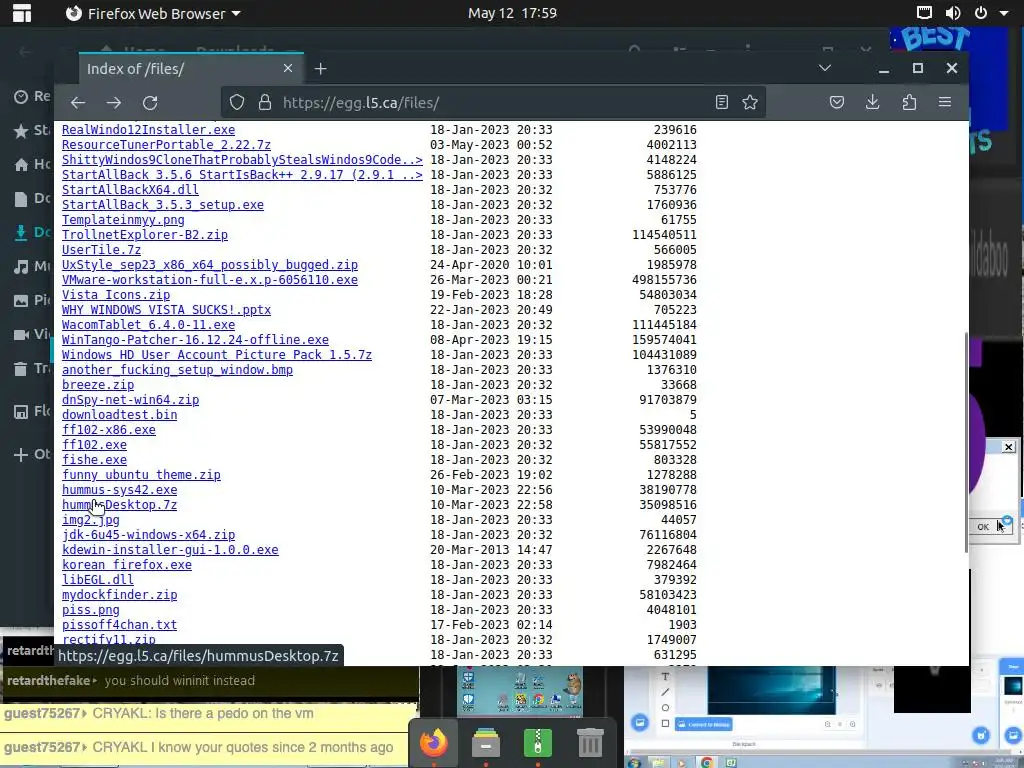Image resolution: width=1024 pixels, height=768 pixels.
Task: Open Pictures in the file manager sidebar
Action: [33, 300]
